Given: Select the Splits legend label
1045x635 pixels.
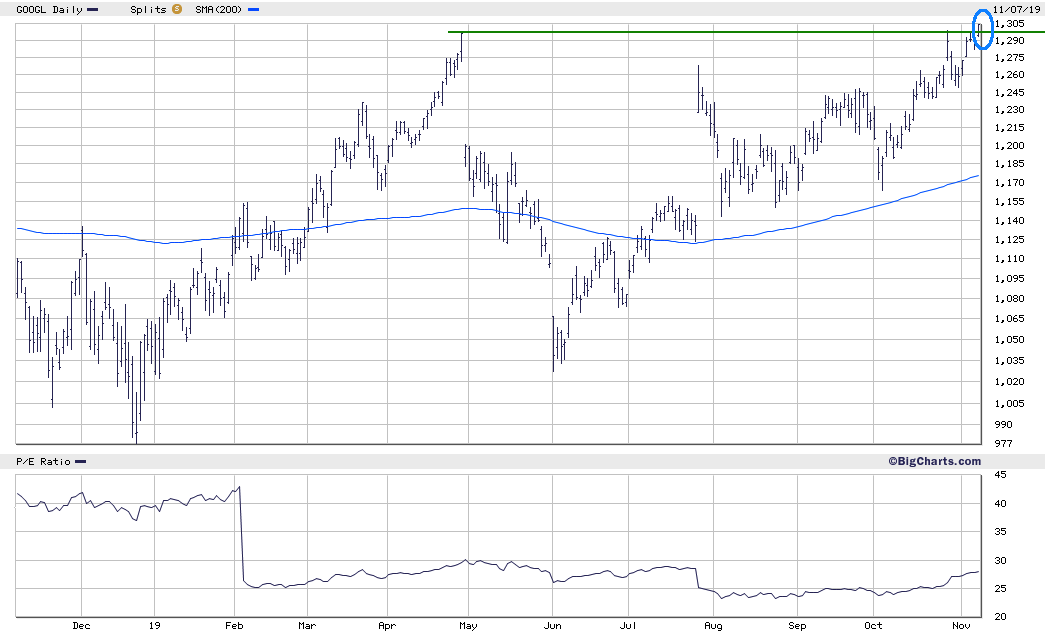Looking at the screenshot, I should click(x=148, y=10).
